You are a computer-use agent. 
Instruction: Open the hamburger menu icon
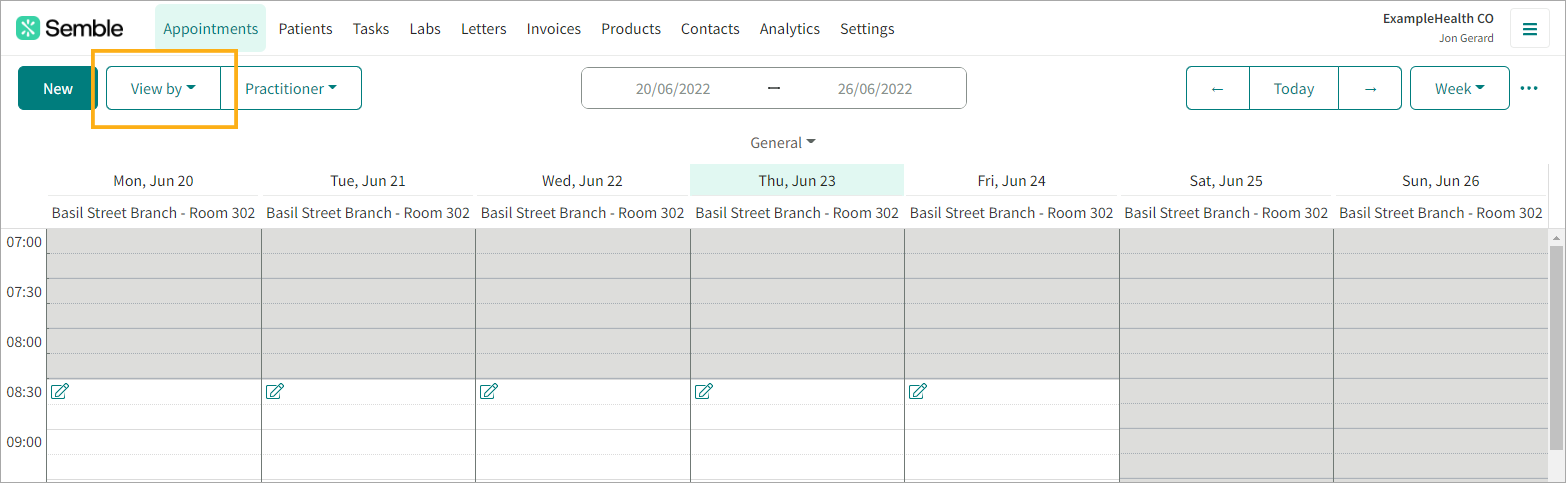coord(1529,29)
